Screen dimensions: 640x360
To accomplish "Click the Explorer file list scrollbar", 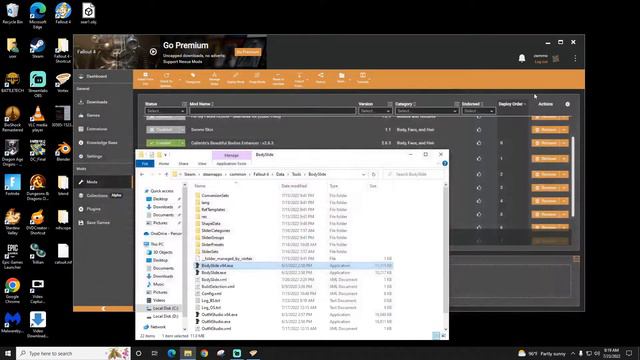I will [x=445, y=257].
